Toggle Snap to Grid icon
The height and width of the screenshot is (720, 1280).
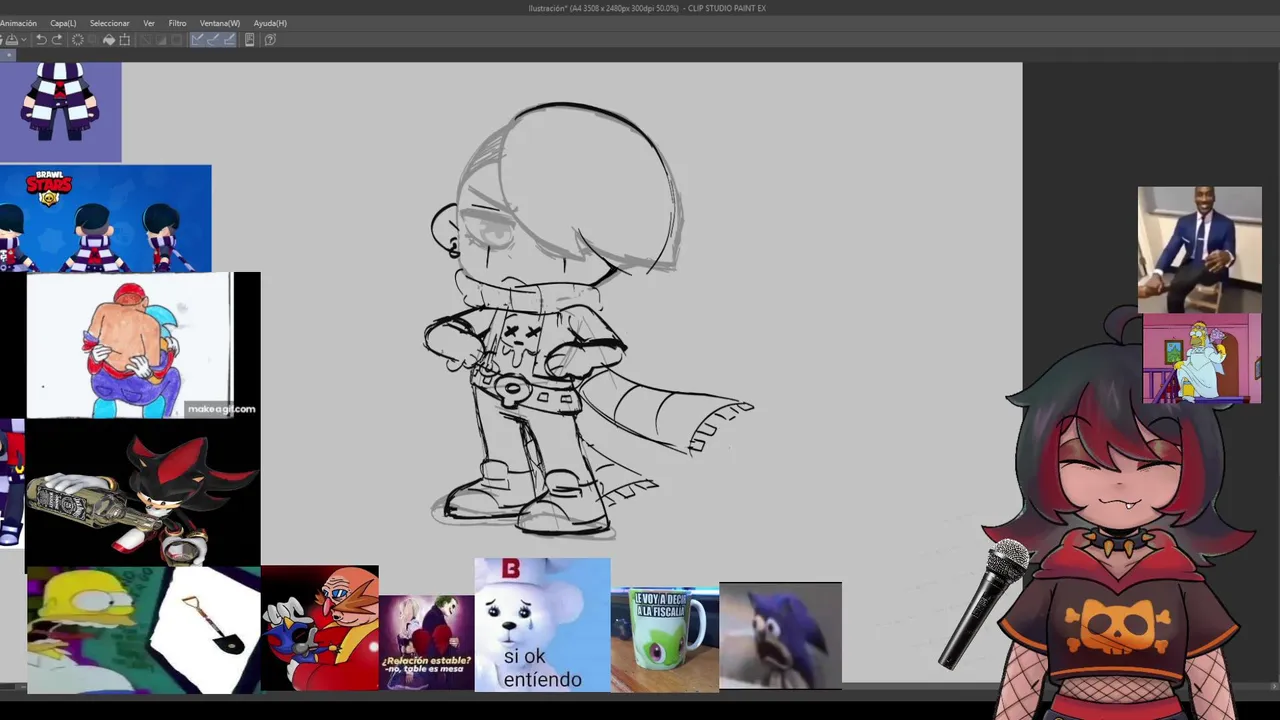click(x=229, y=40)
